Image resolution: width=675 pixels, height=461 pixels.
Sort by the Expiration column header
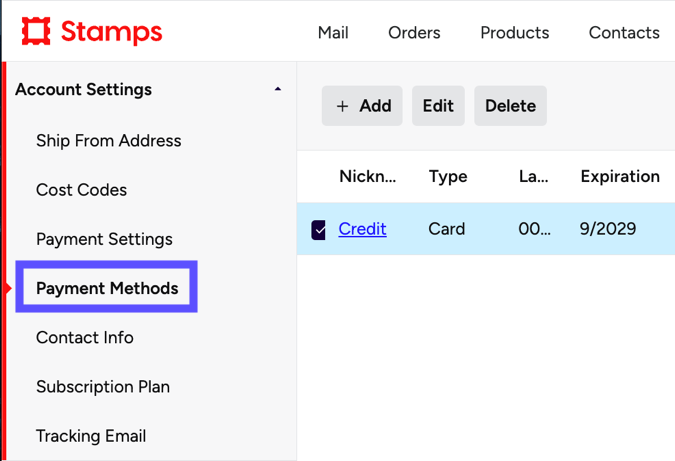tap(620, 176)
